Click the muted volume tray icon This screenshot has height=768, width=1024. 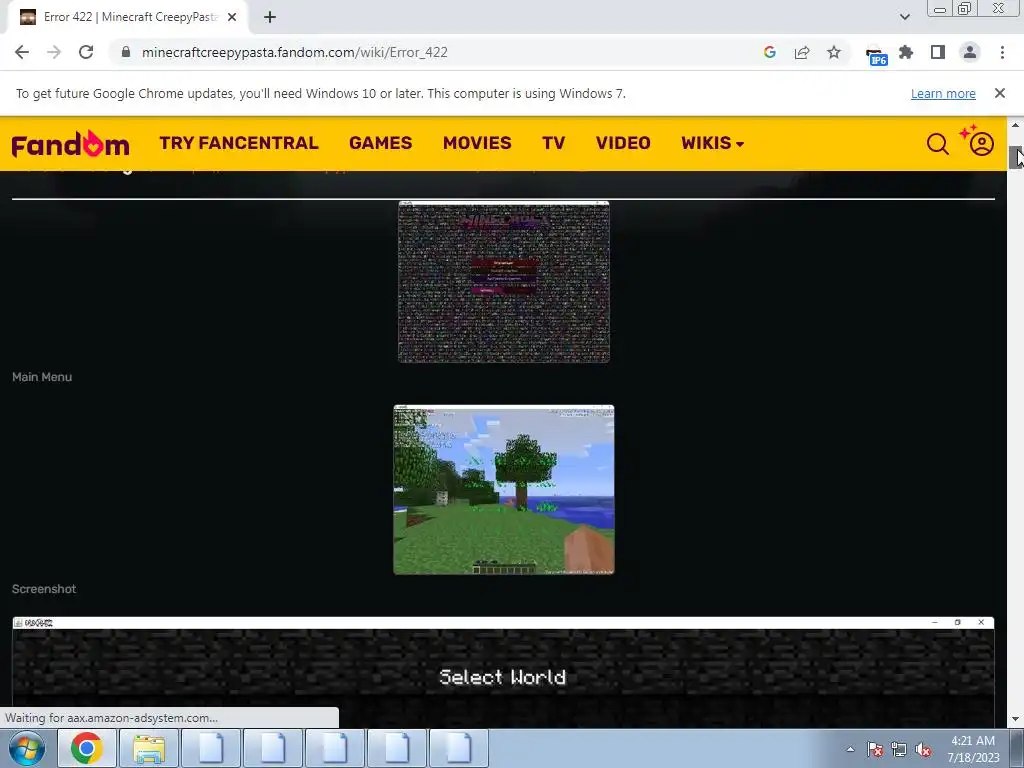pos(923,749)
